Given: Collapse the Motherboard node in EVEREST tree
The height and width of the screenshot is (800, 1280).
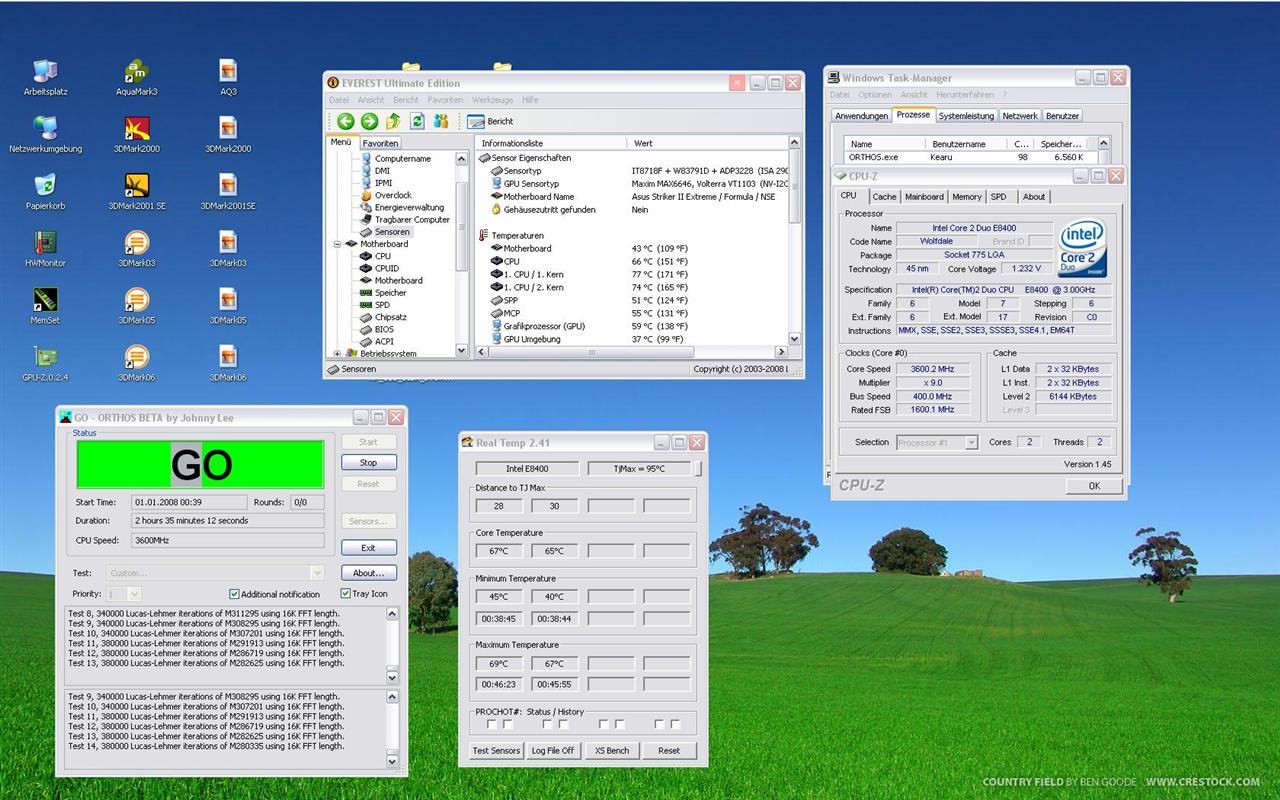Looking at the screenshot, I should point(338,244).
